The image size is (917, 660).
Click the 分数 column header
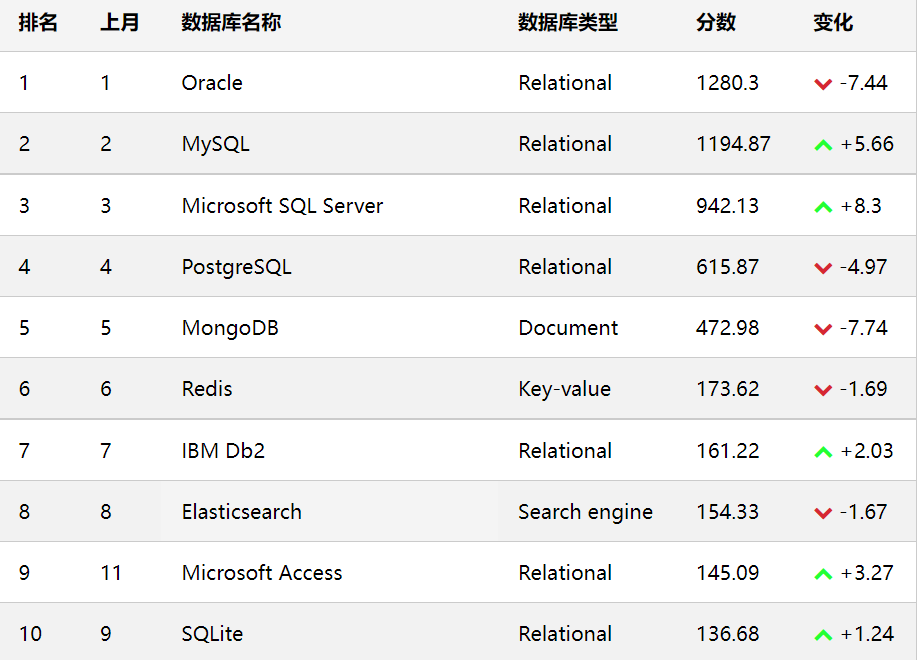[716, 23]
